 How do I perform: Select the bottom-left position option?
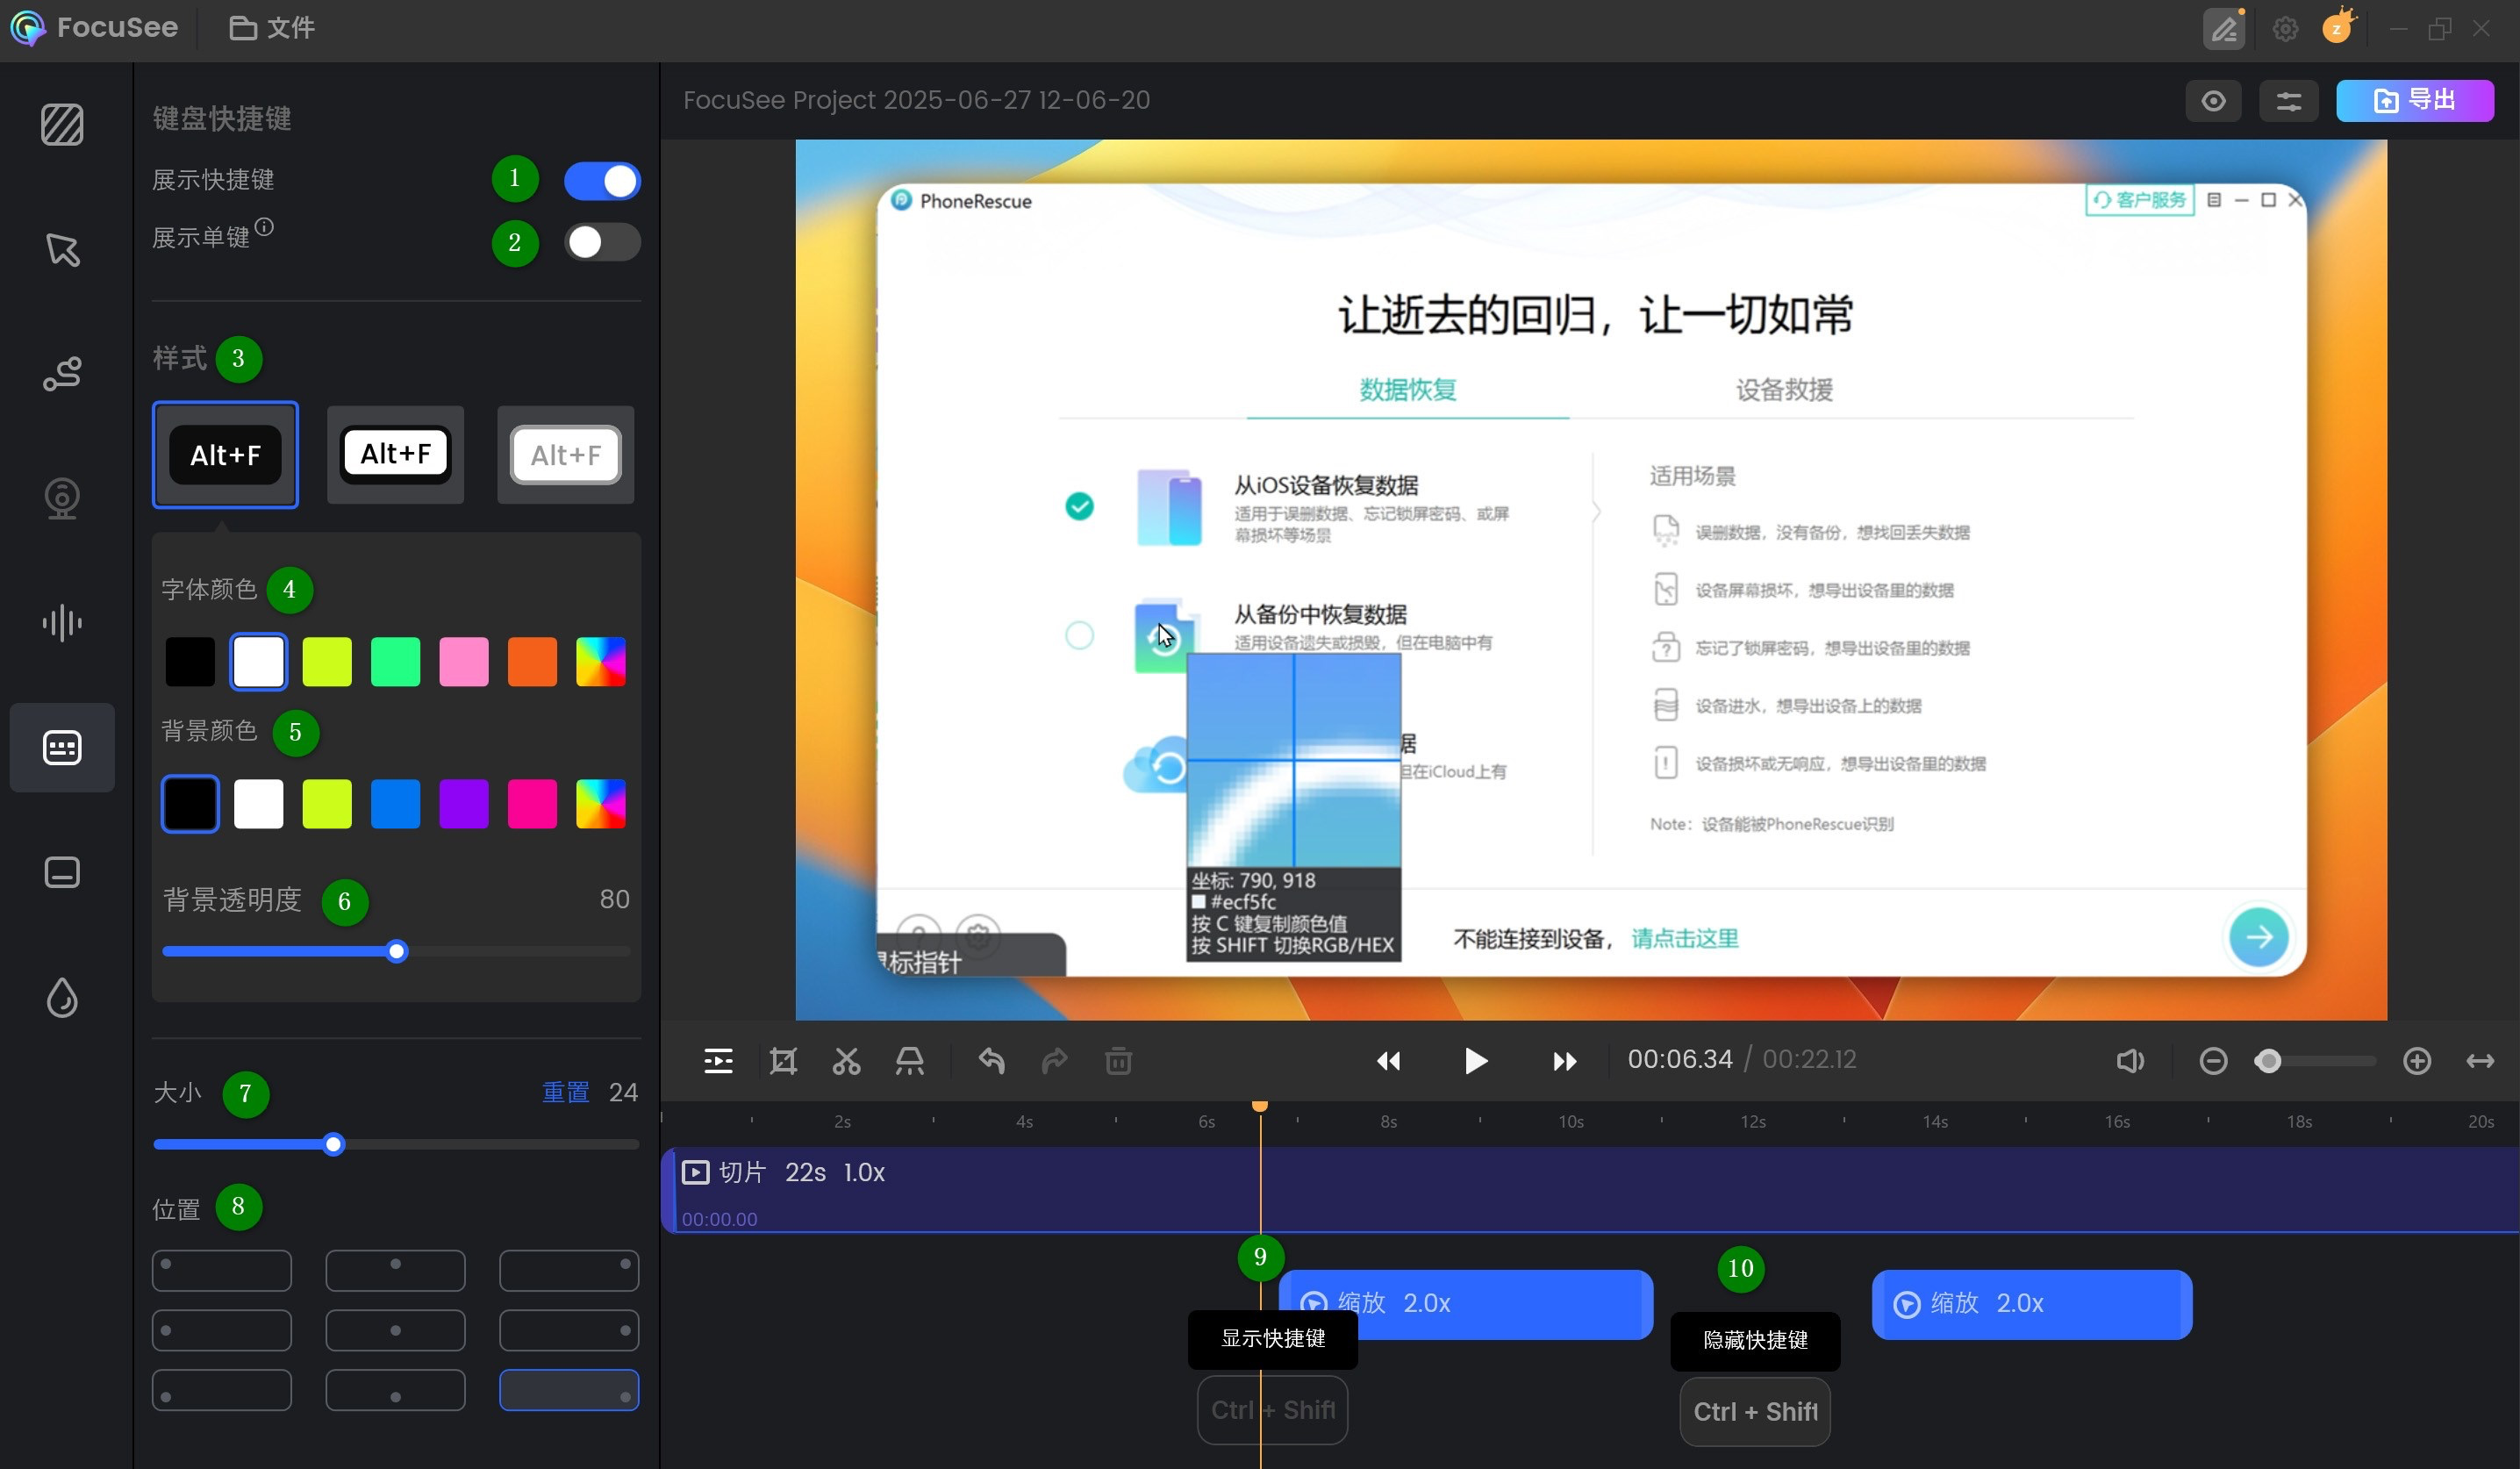pyautogui.click(x=222, y=1389)
